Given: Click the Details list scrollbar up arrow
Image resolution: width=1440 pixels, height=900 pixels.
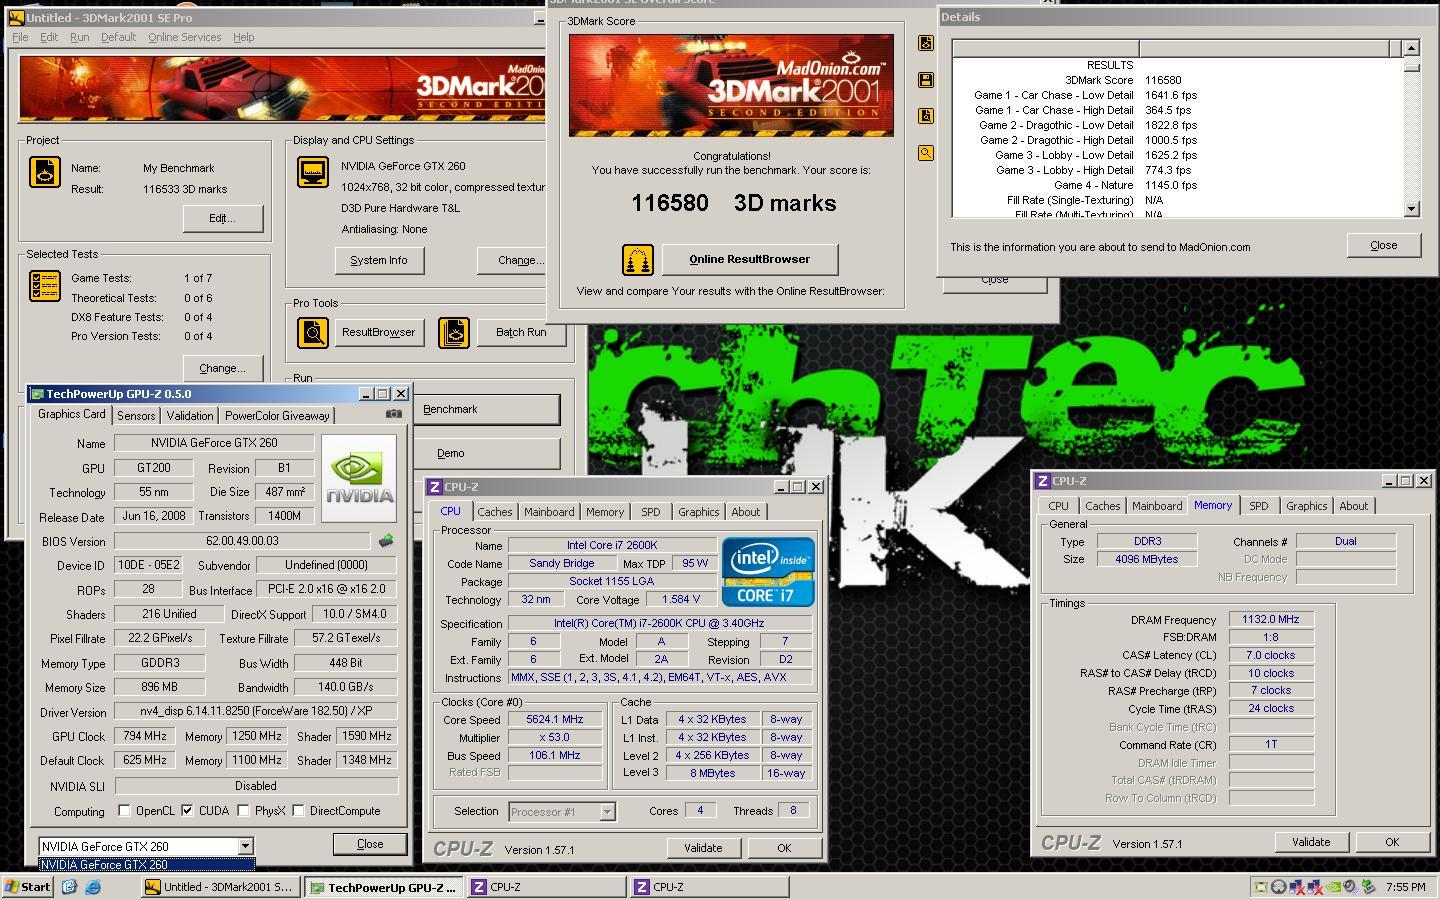Looking at the screenshot, I should (1411, 48).
